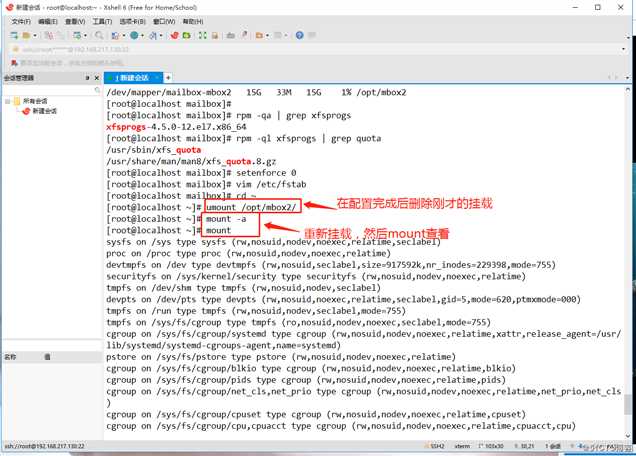Viewport: 636px width, 456px height.
Task: Close the session manager panel
Action: 97,78
